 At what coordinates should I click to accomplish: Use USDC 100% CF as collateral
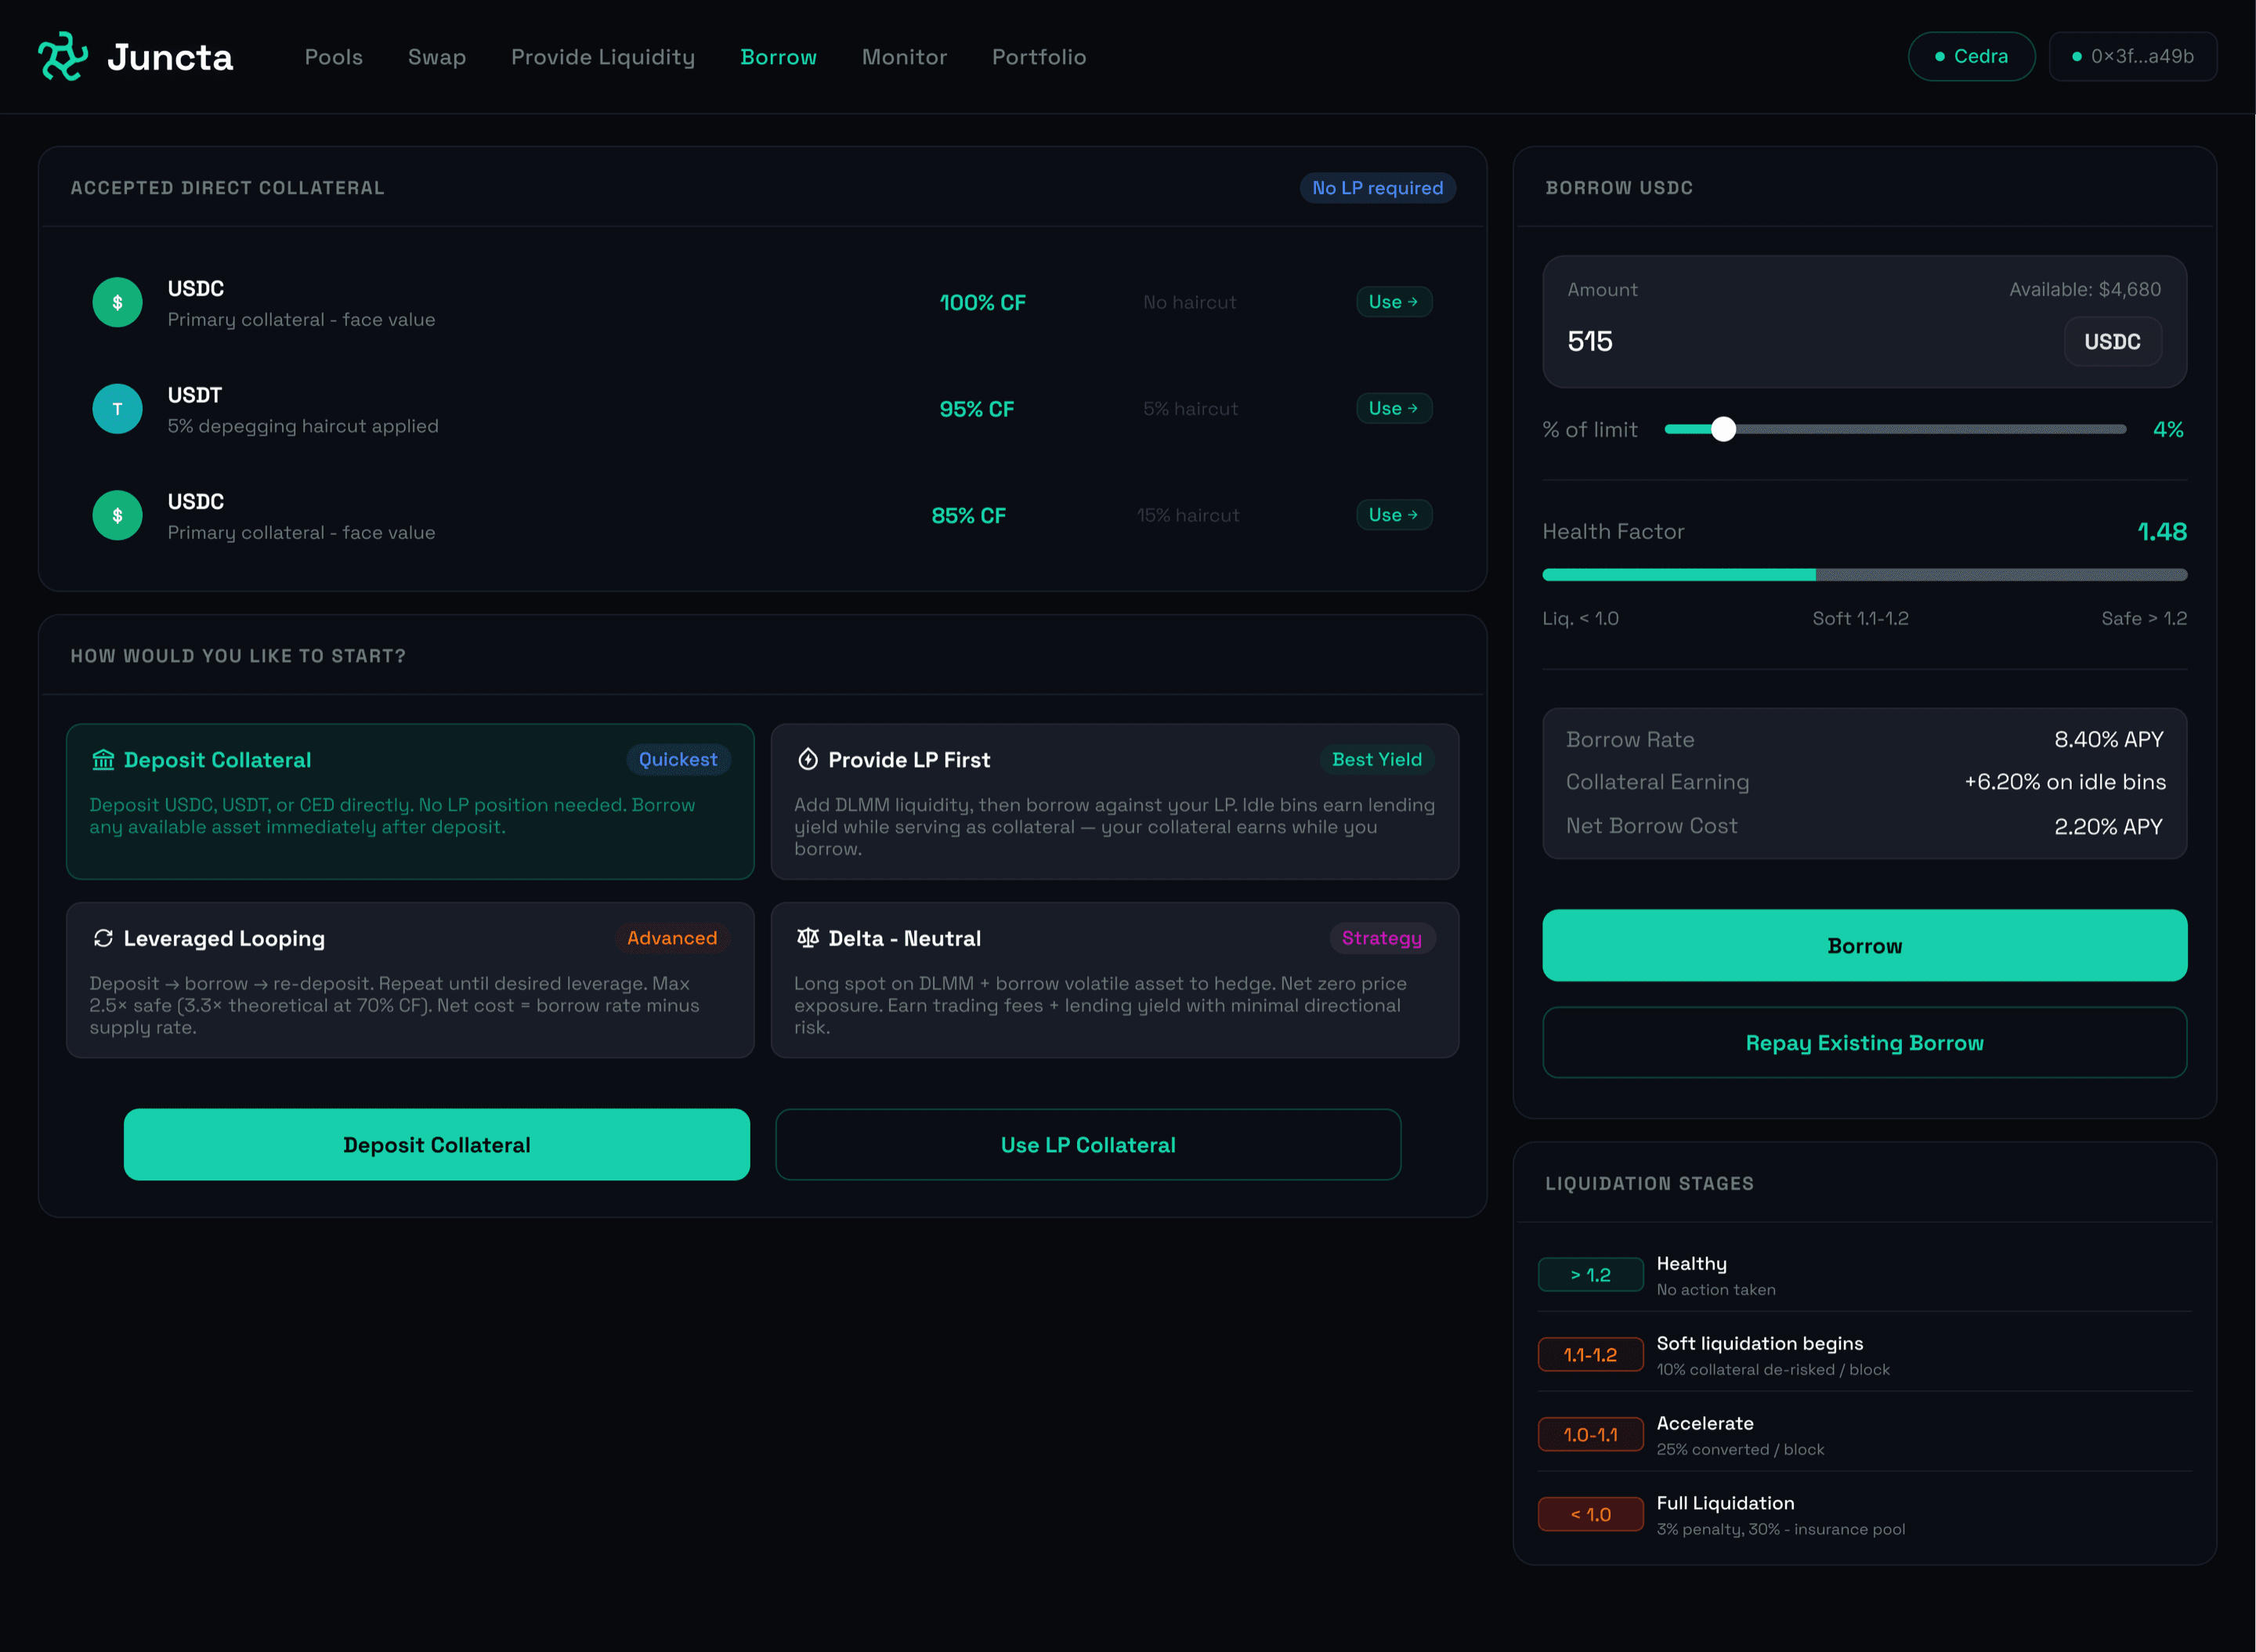click(x=1394, y=302)
